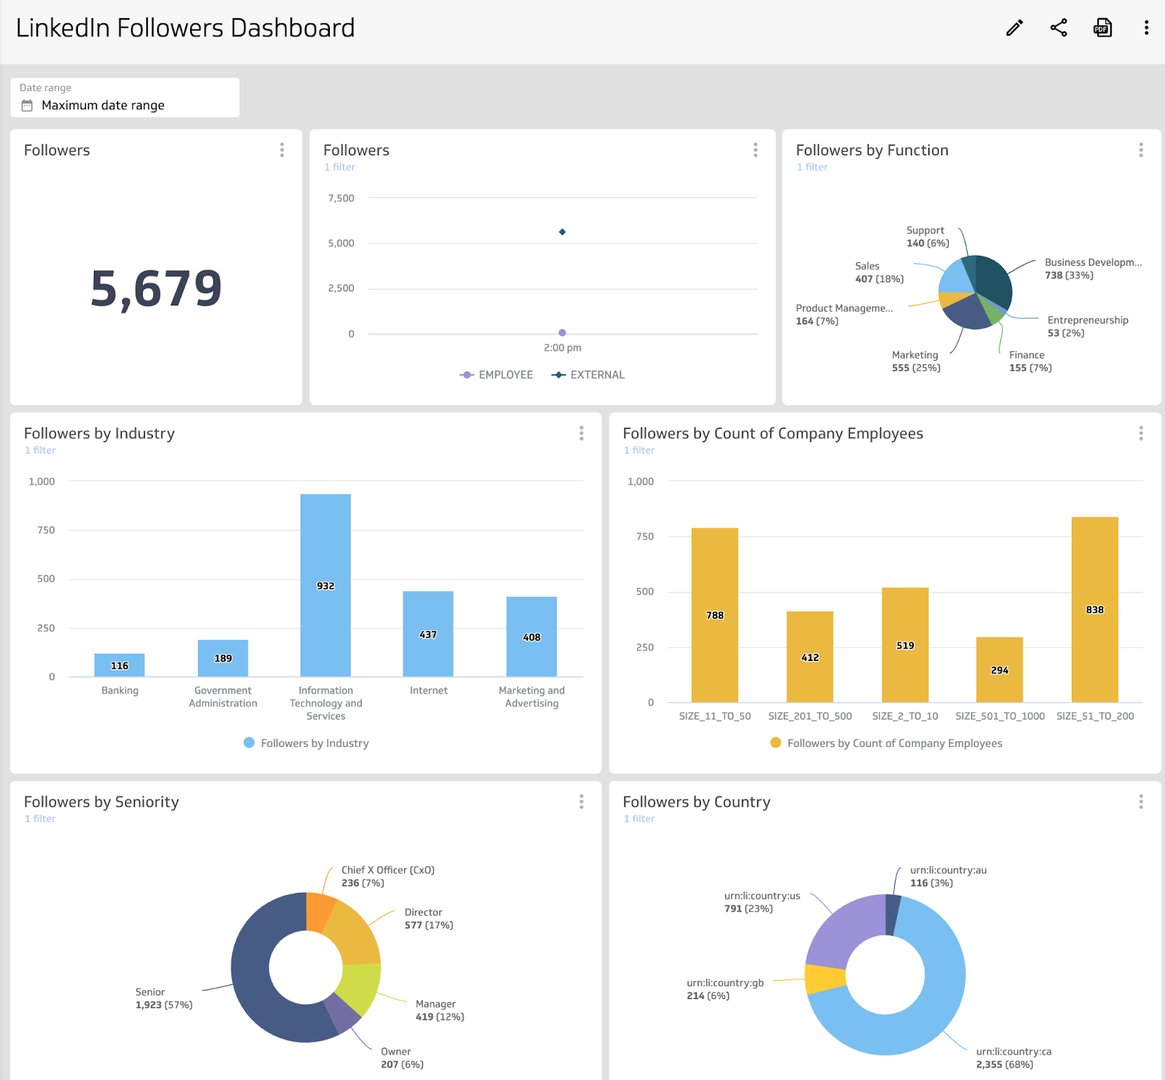Click 1 filter under Followers by Country
Screen dimensions: 1165x1080
tap(638, 818)
